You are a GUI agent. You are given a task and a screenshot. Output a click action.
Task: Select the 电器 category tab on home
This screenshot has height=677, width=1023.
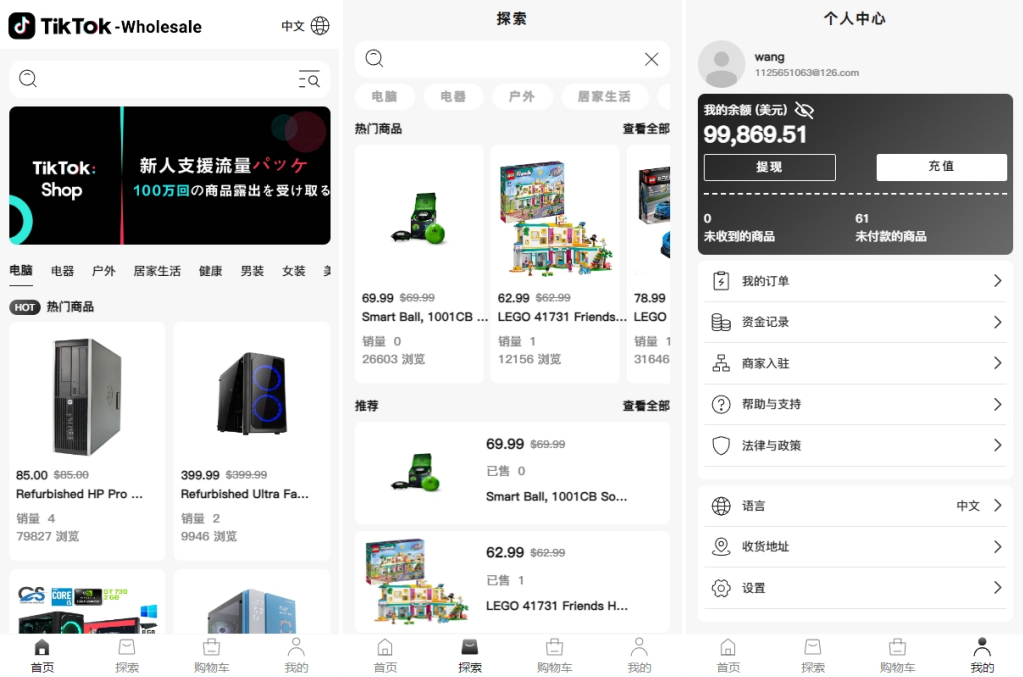pyautogui.click(x=63, y=271)
